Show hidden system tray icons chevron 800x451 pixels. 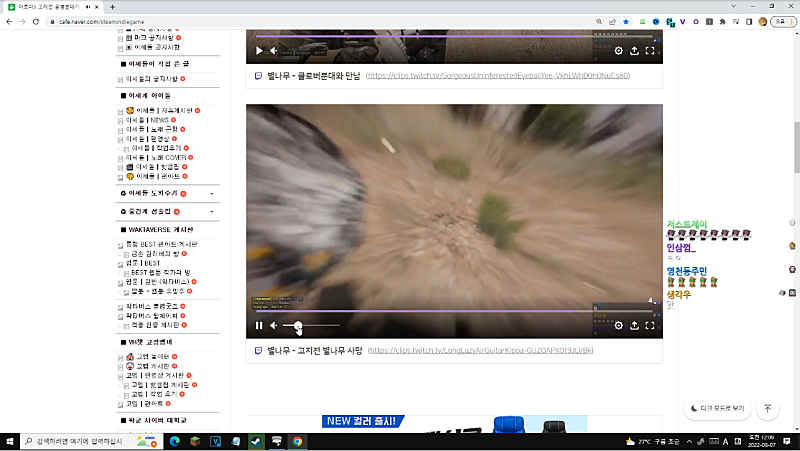pyautogui.click(x=689, y=441)
